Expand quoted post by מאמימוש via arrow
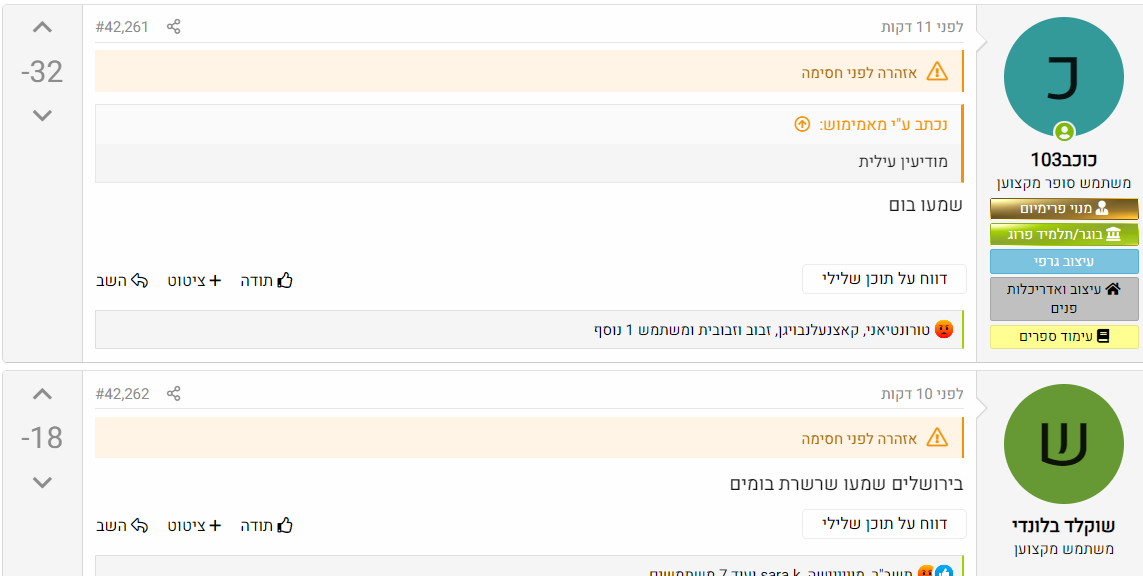This screenshot has width=1143, height=576. (802, 125)
